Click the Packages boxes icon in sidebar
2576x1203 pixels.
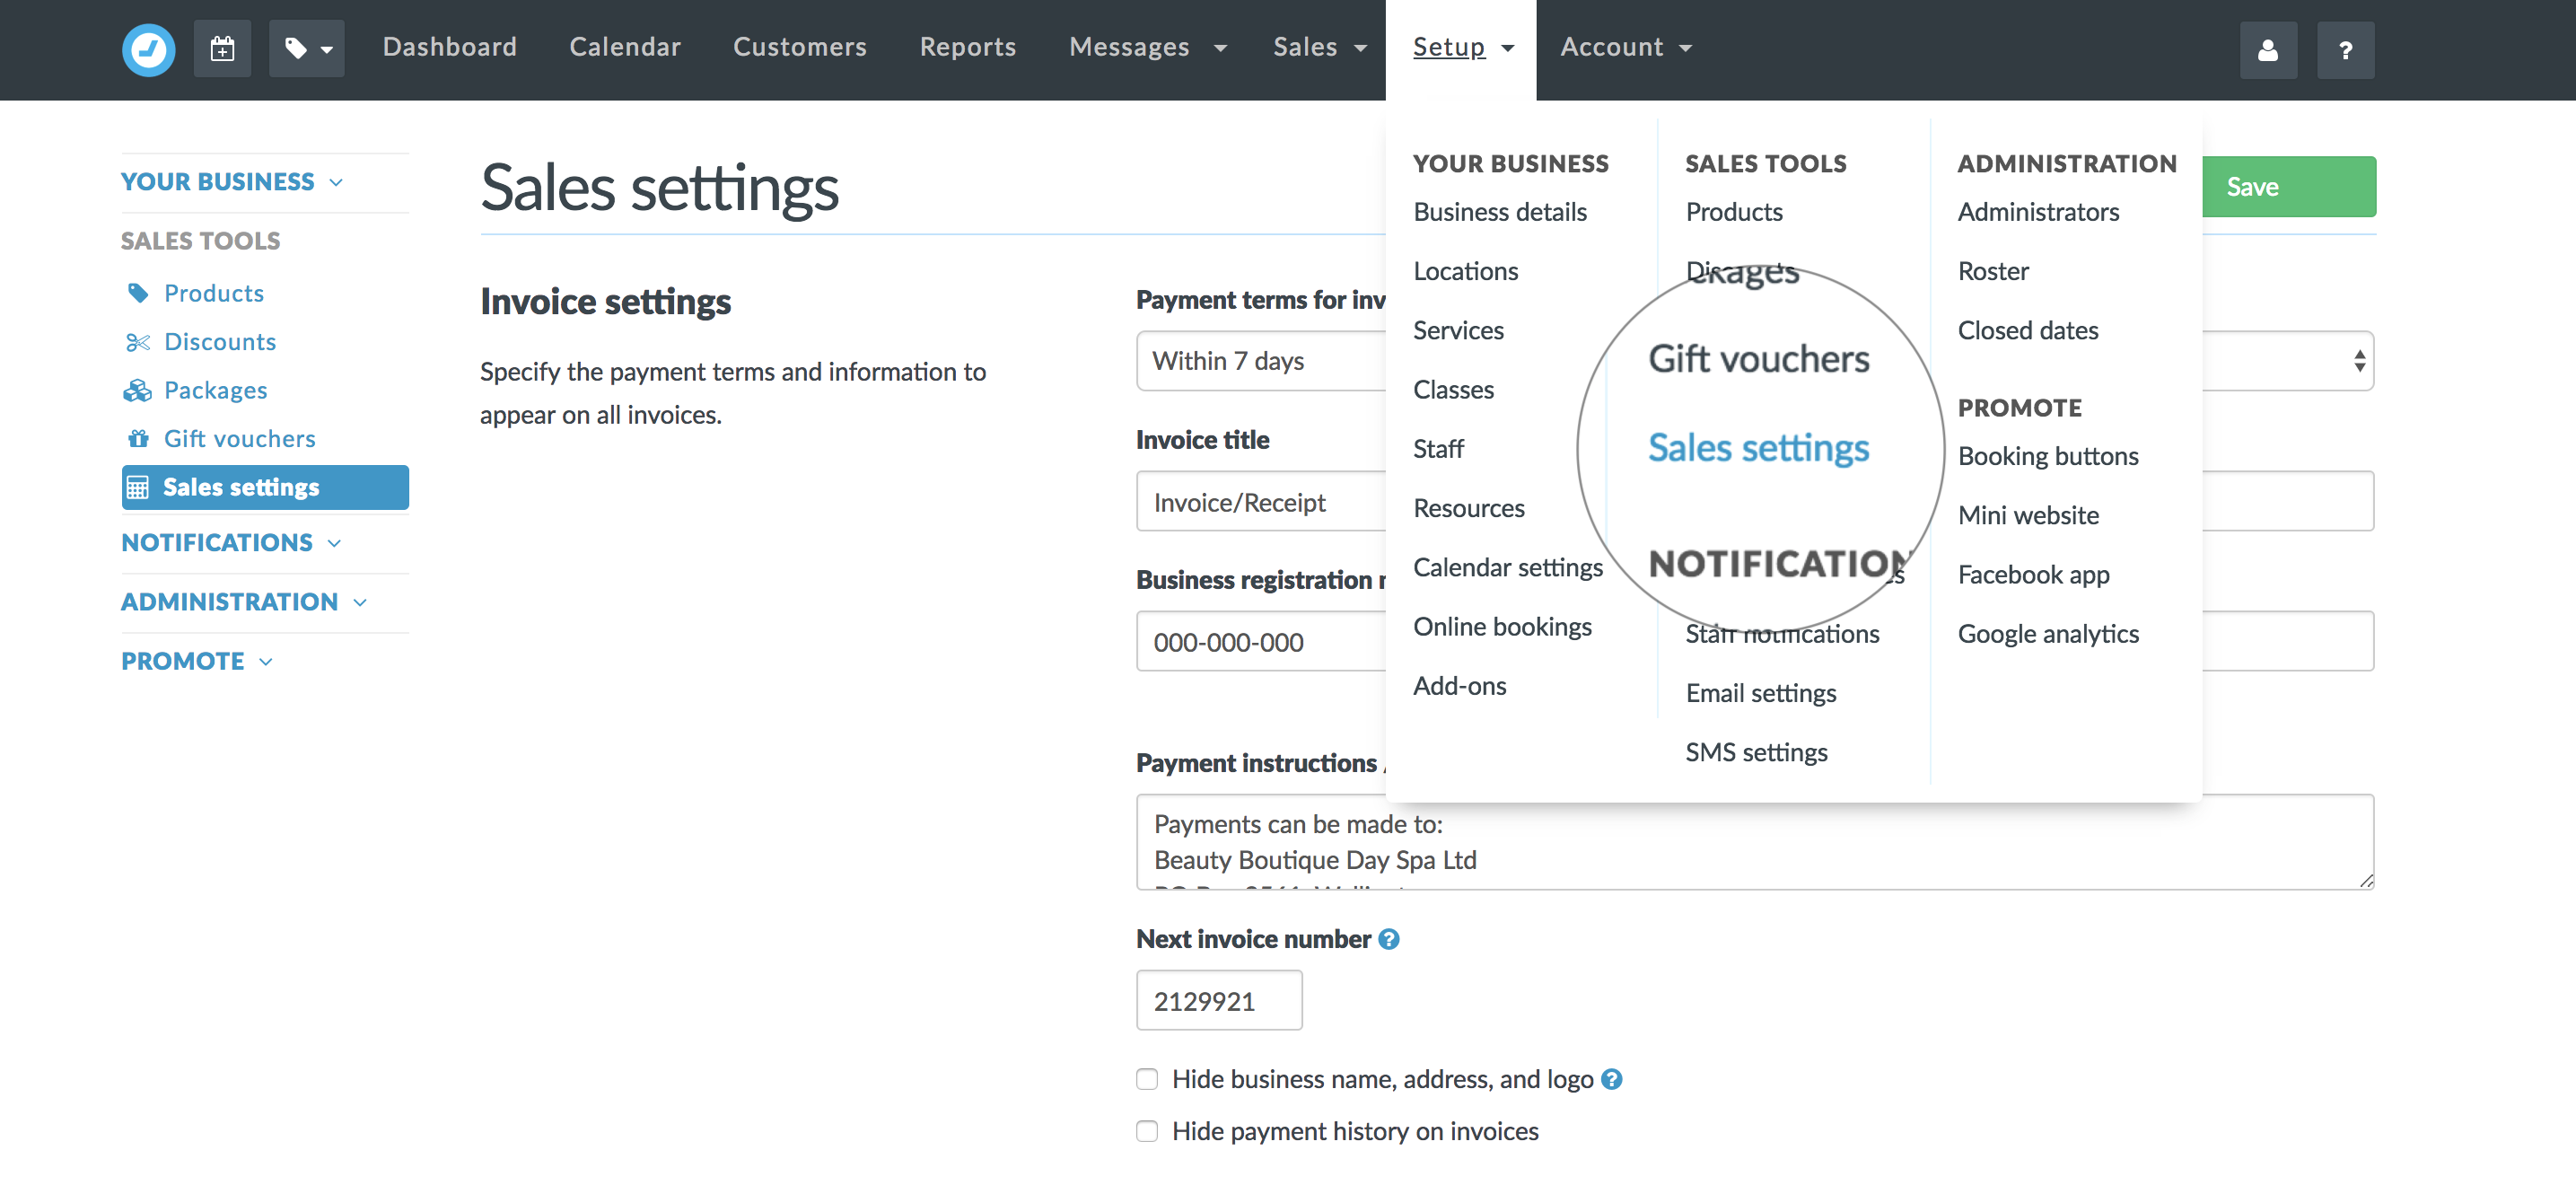coord(138,390)
